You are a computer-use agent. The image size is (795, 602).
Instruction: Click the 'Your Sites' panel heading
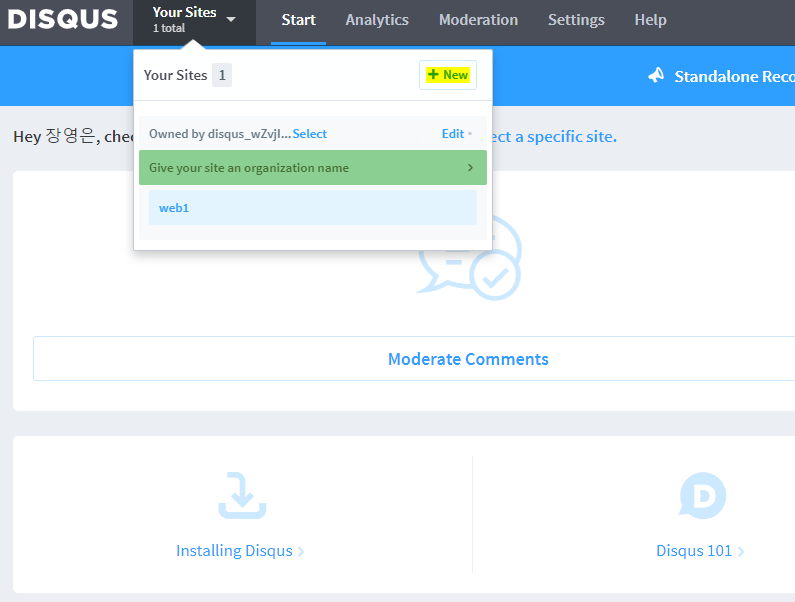(175, 75)
